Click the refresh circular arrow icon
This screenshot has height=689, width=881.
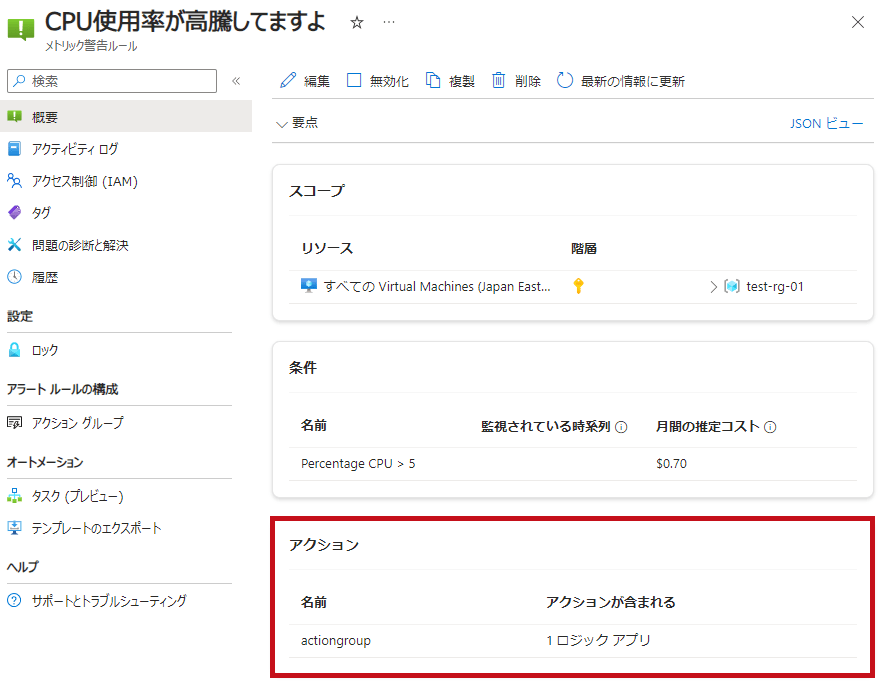pos(565,80)
